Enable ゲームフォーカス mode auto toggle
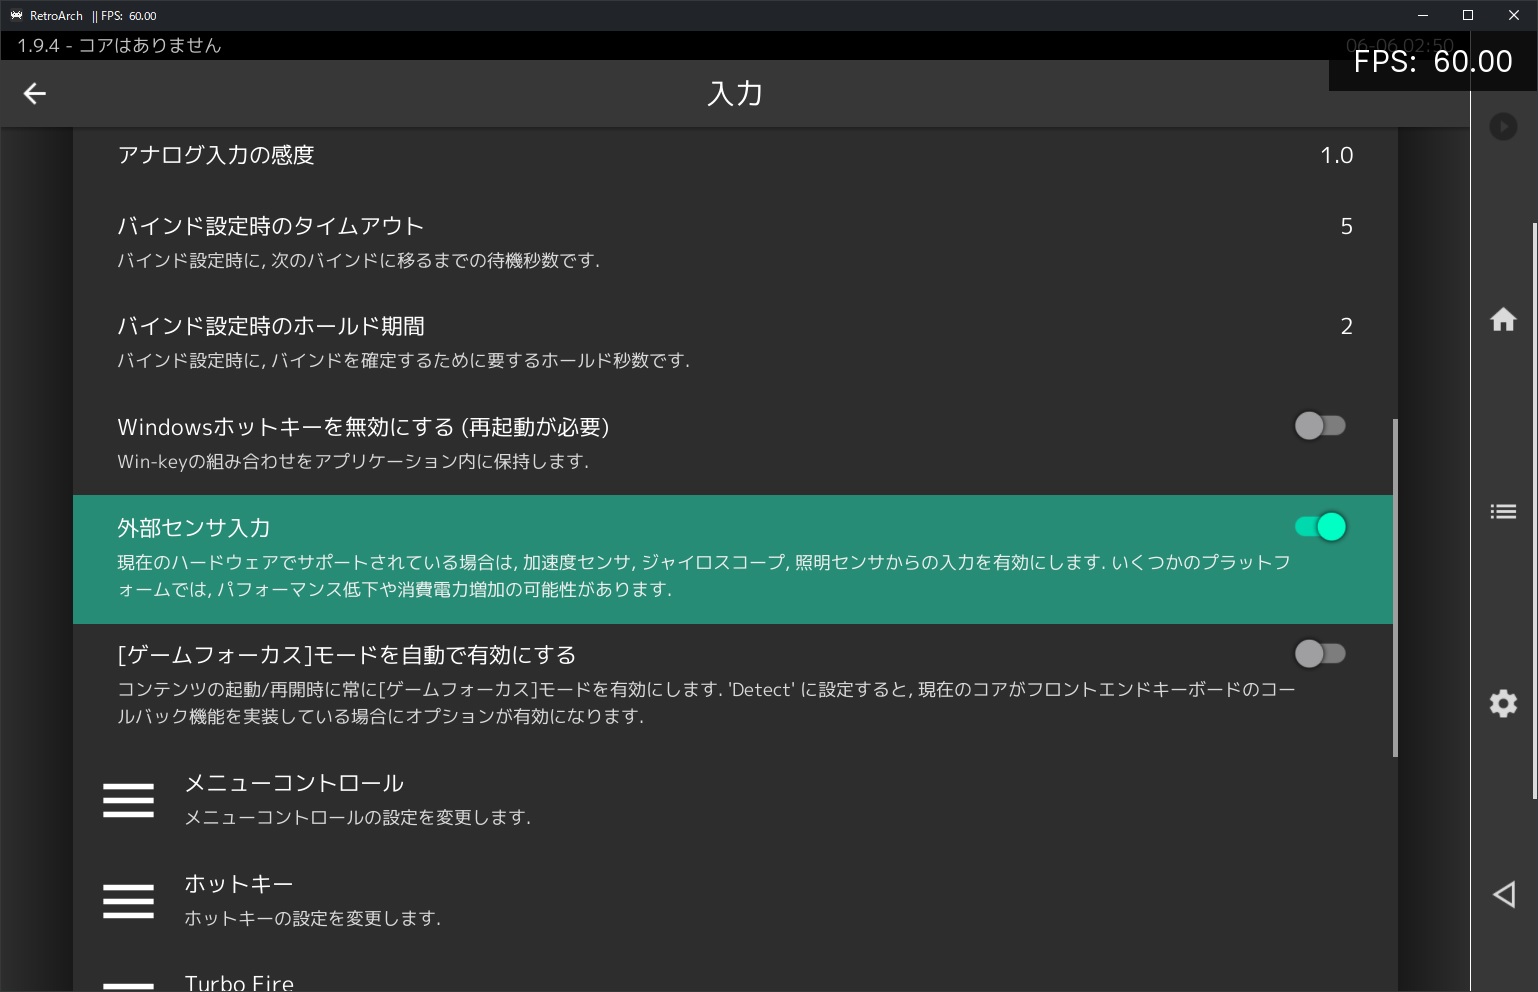This screenshot has width=1538, height=992. click(x=1320, y=654)
